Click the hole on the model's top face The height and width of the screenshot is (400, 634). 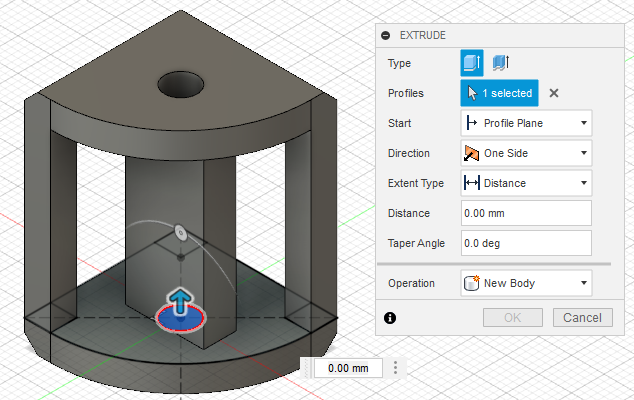tap(181, 85)
